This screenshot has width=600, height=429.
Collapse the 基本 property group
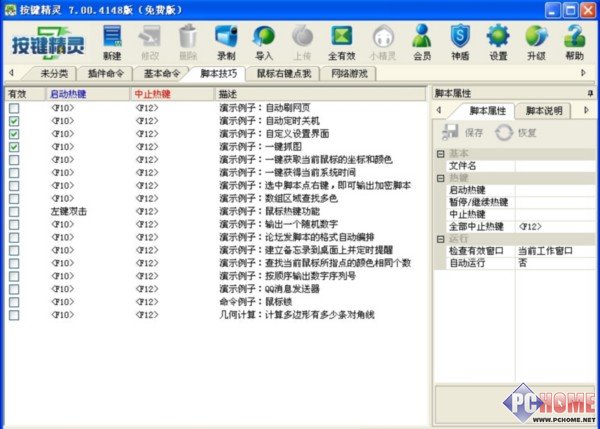click(x=439, y=153)
